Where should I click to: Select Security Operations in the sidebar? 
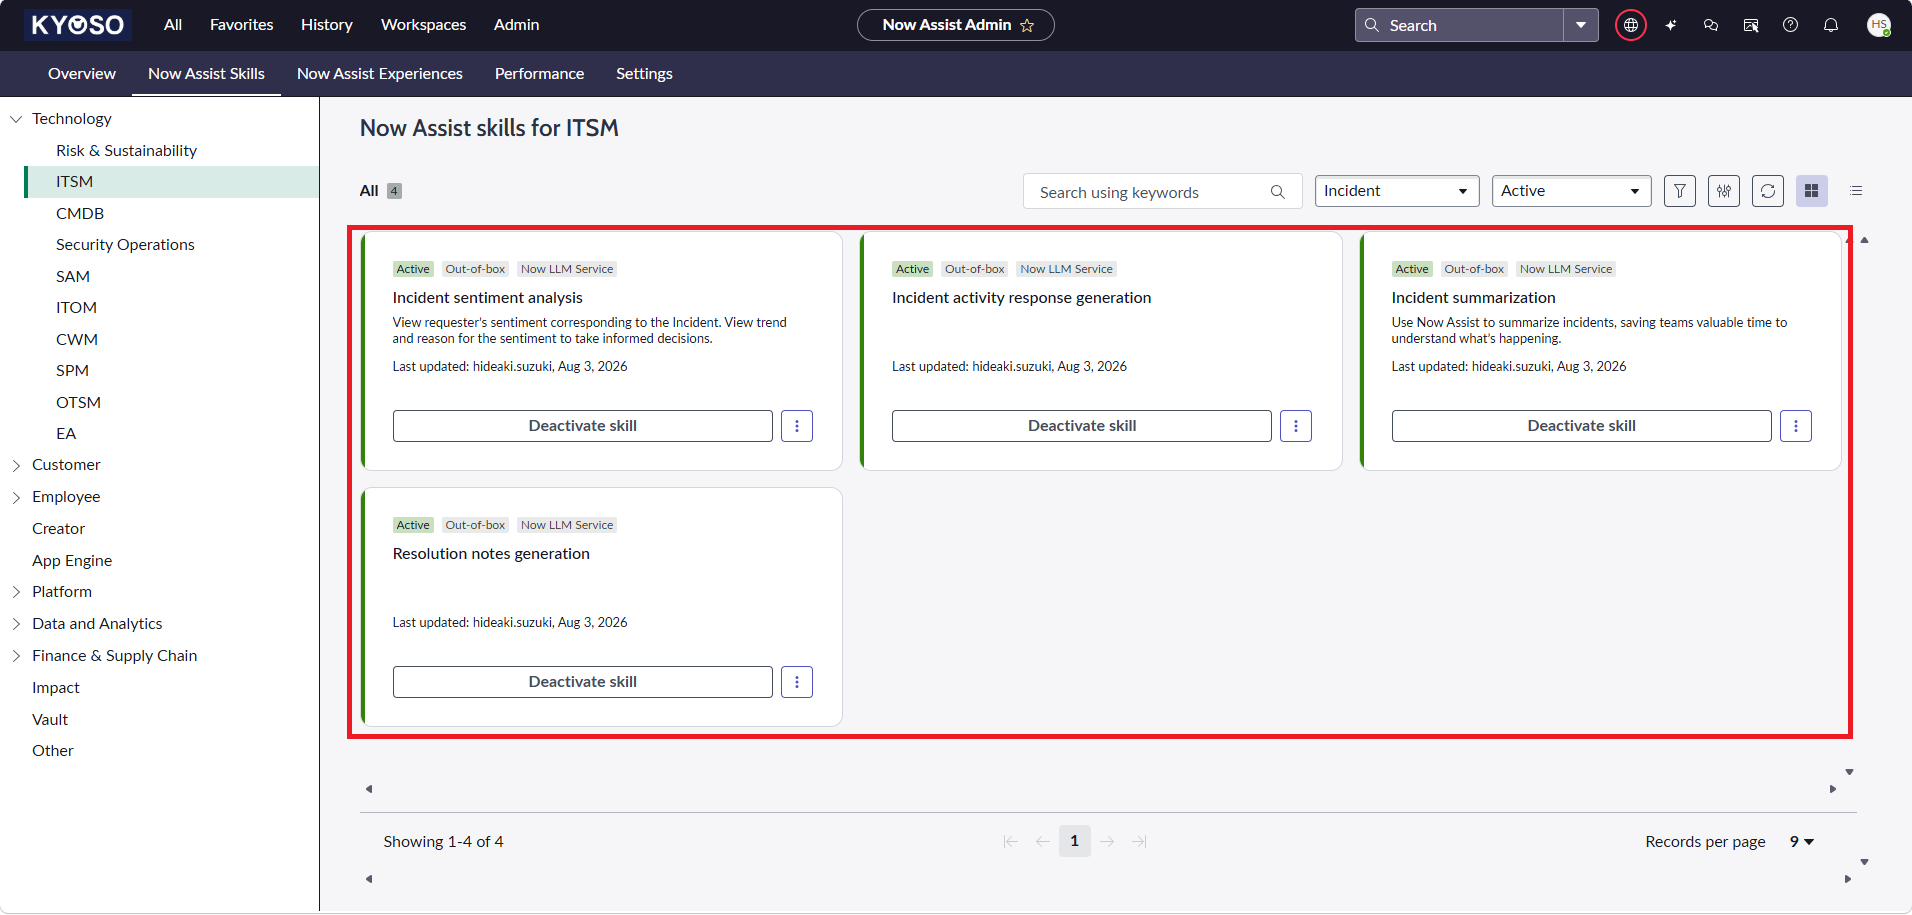pos(125,245)
